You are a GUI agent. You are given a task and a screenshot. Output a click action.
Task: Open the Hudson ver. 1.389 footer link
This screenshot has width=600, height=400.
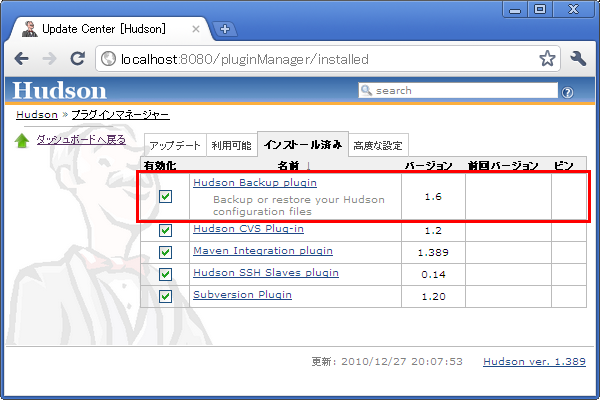(x=534, y=362)
